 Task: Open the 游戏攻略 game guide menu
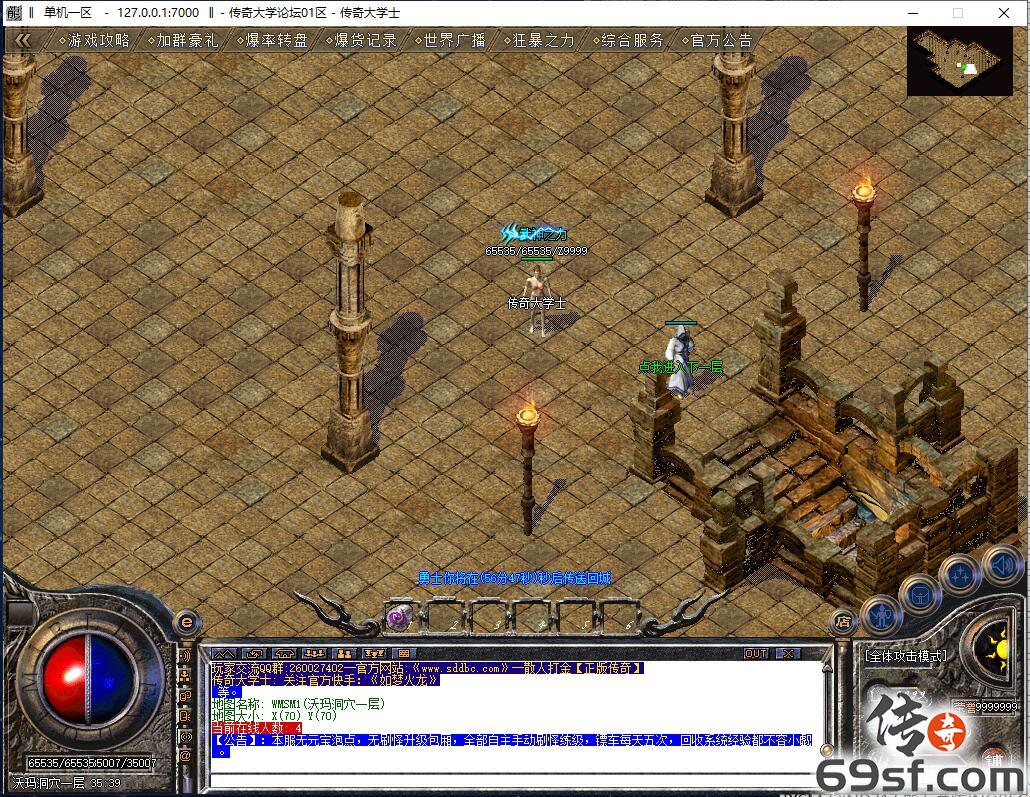click(x=95, y=41)
